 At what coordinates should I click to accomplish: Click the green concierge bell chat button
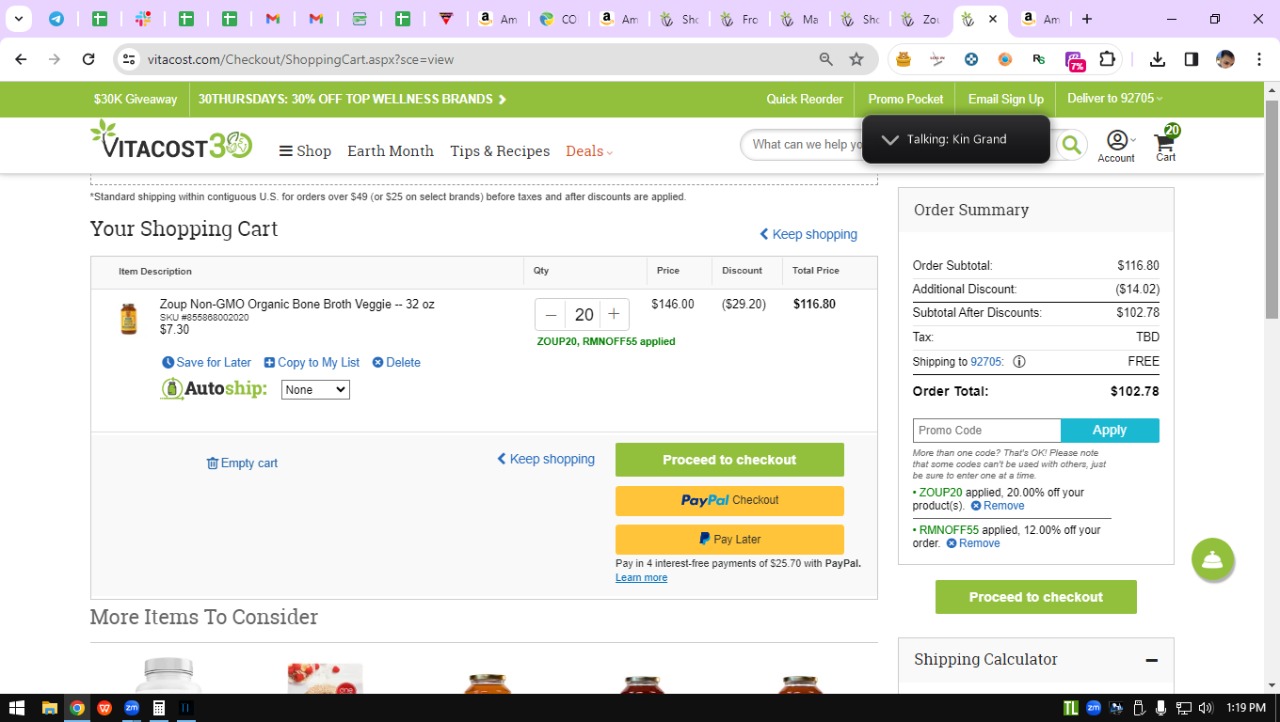point(1212,560)
